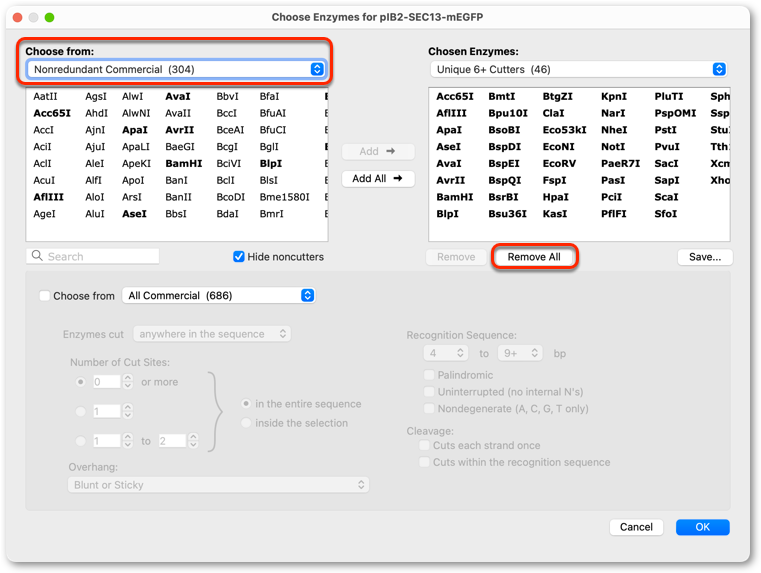Select KpnI in Chosen Enzymes list
Image resolution: width=761 pixels, height=573 pixels.
(x=614, y=97)
